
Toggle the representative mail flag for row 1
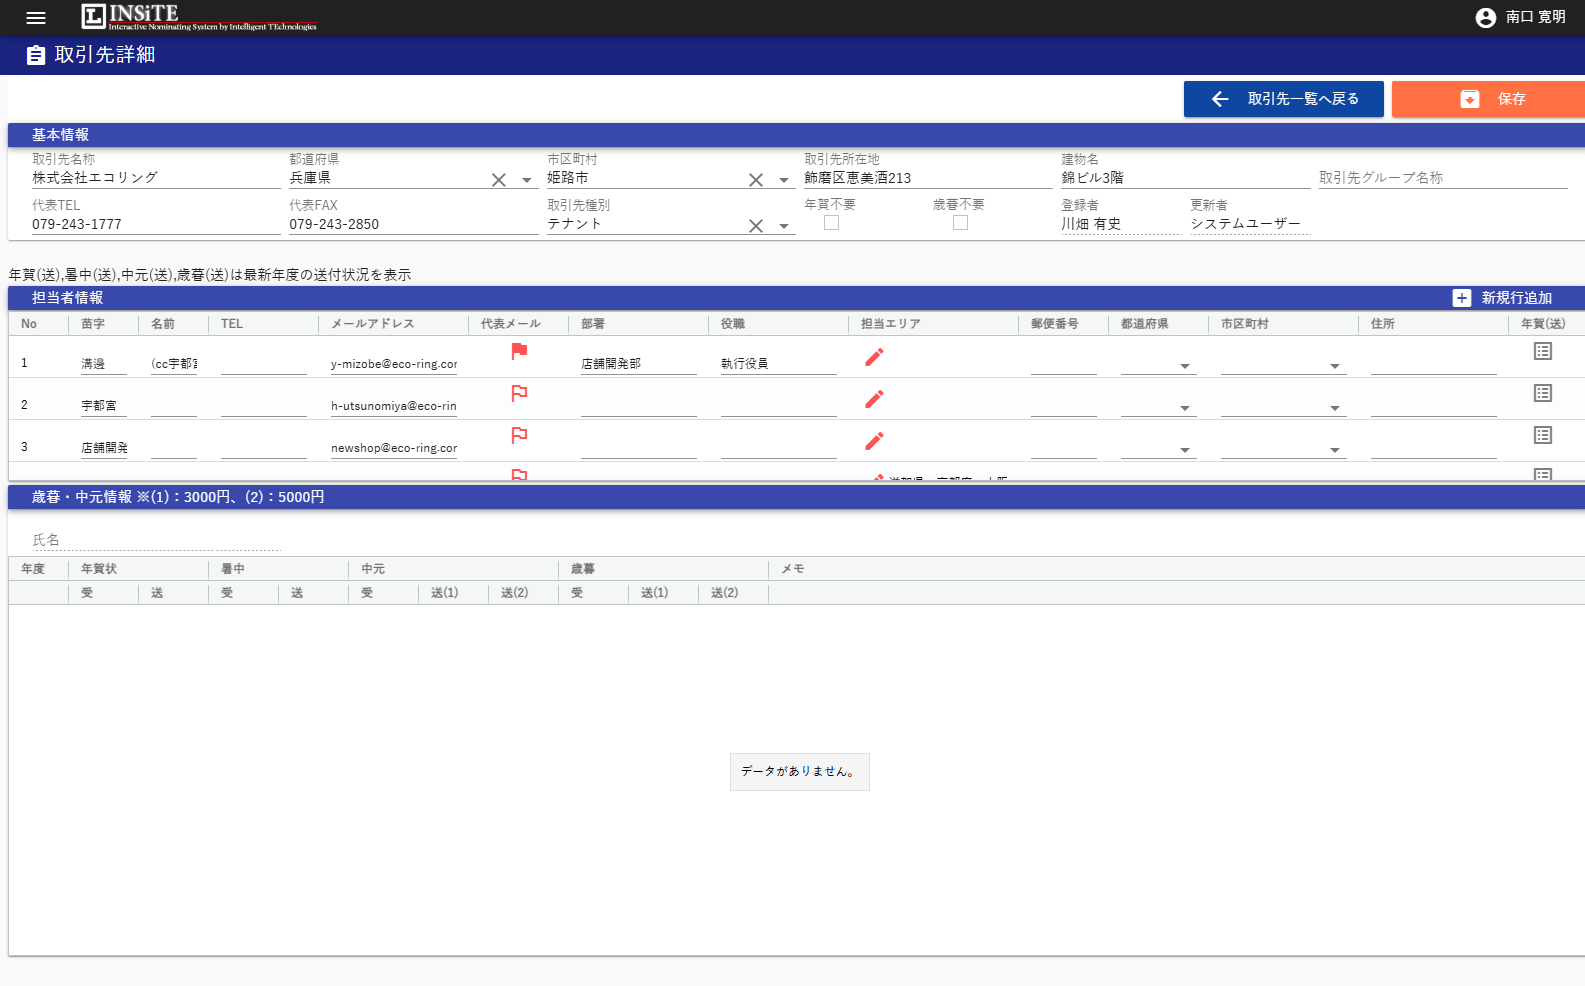point(519,351)
